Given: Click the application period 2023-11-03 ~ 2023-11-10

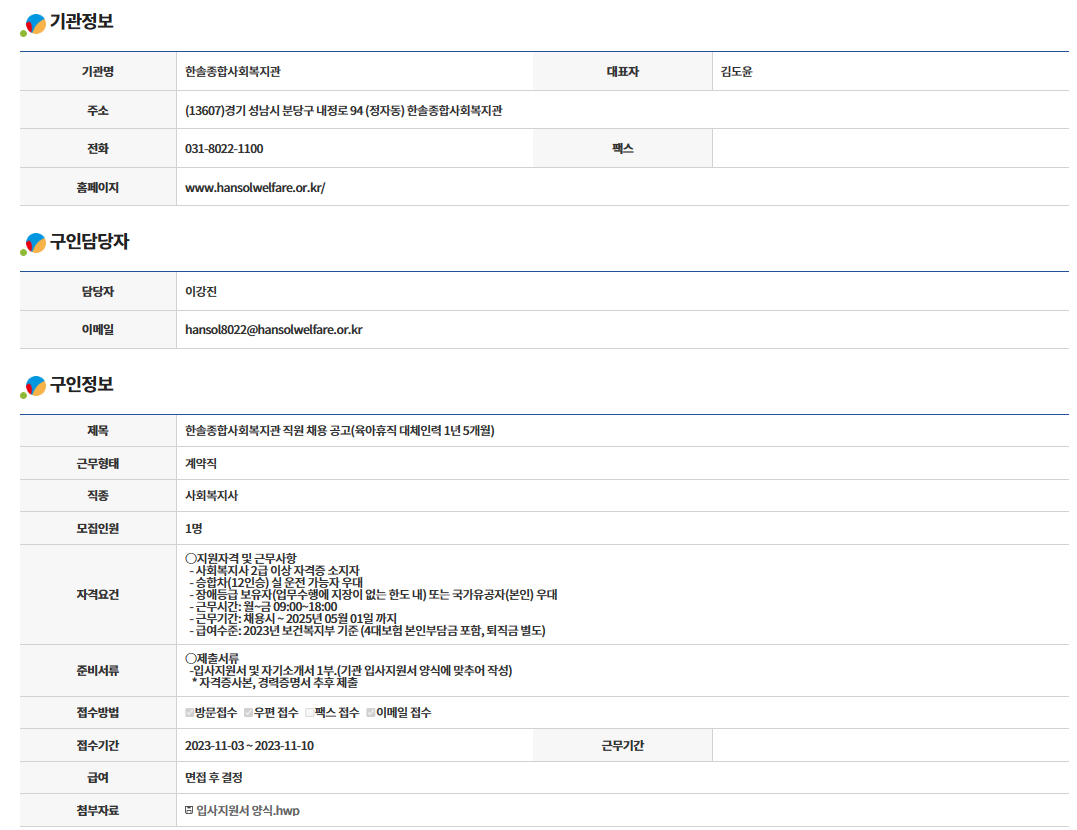Looking at the screenshot, I should [x=249, y=746].
